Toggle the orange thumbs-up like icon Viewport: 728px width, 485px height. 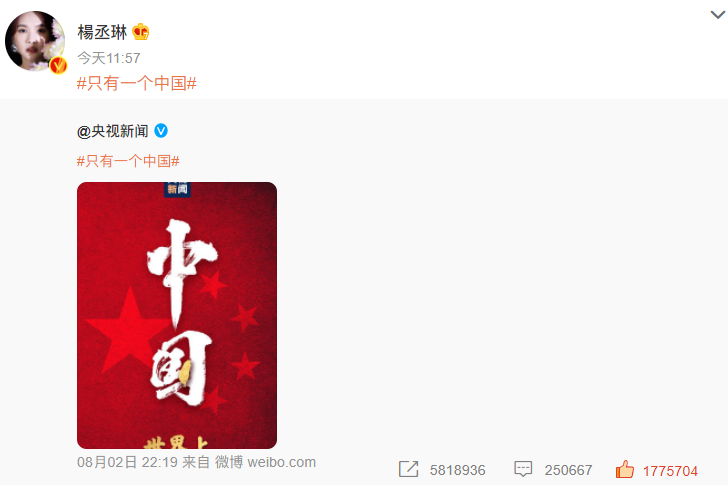[625, 469]
